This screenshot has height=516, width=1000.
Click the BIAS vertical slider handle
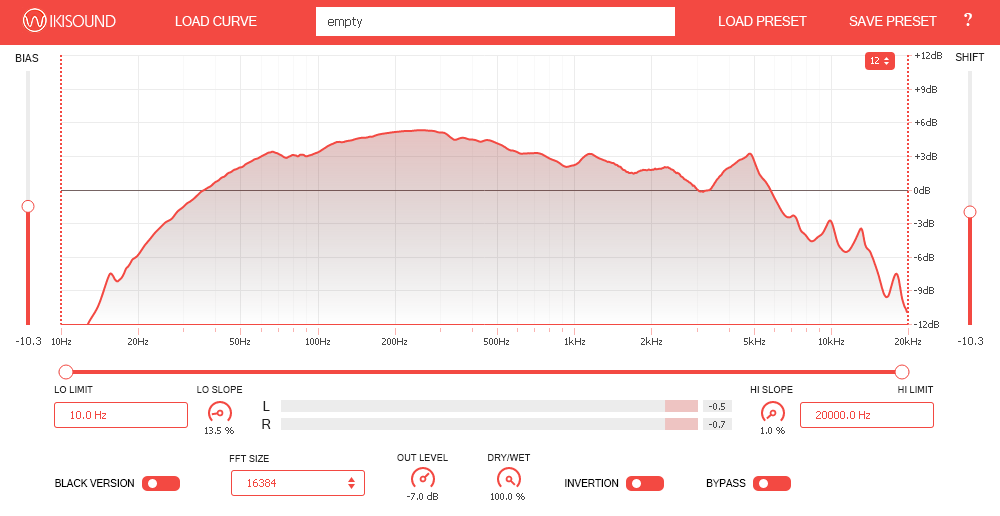(x=28, y=206)
